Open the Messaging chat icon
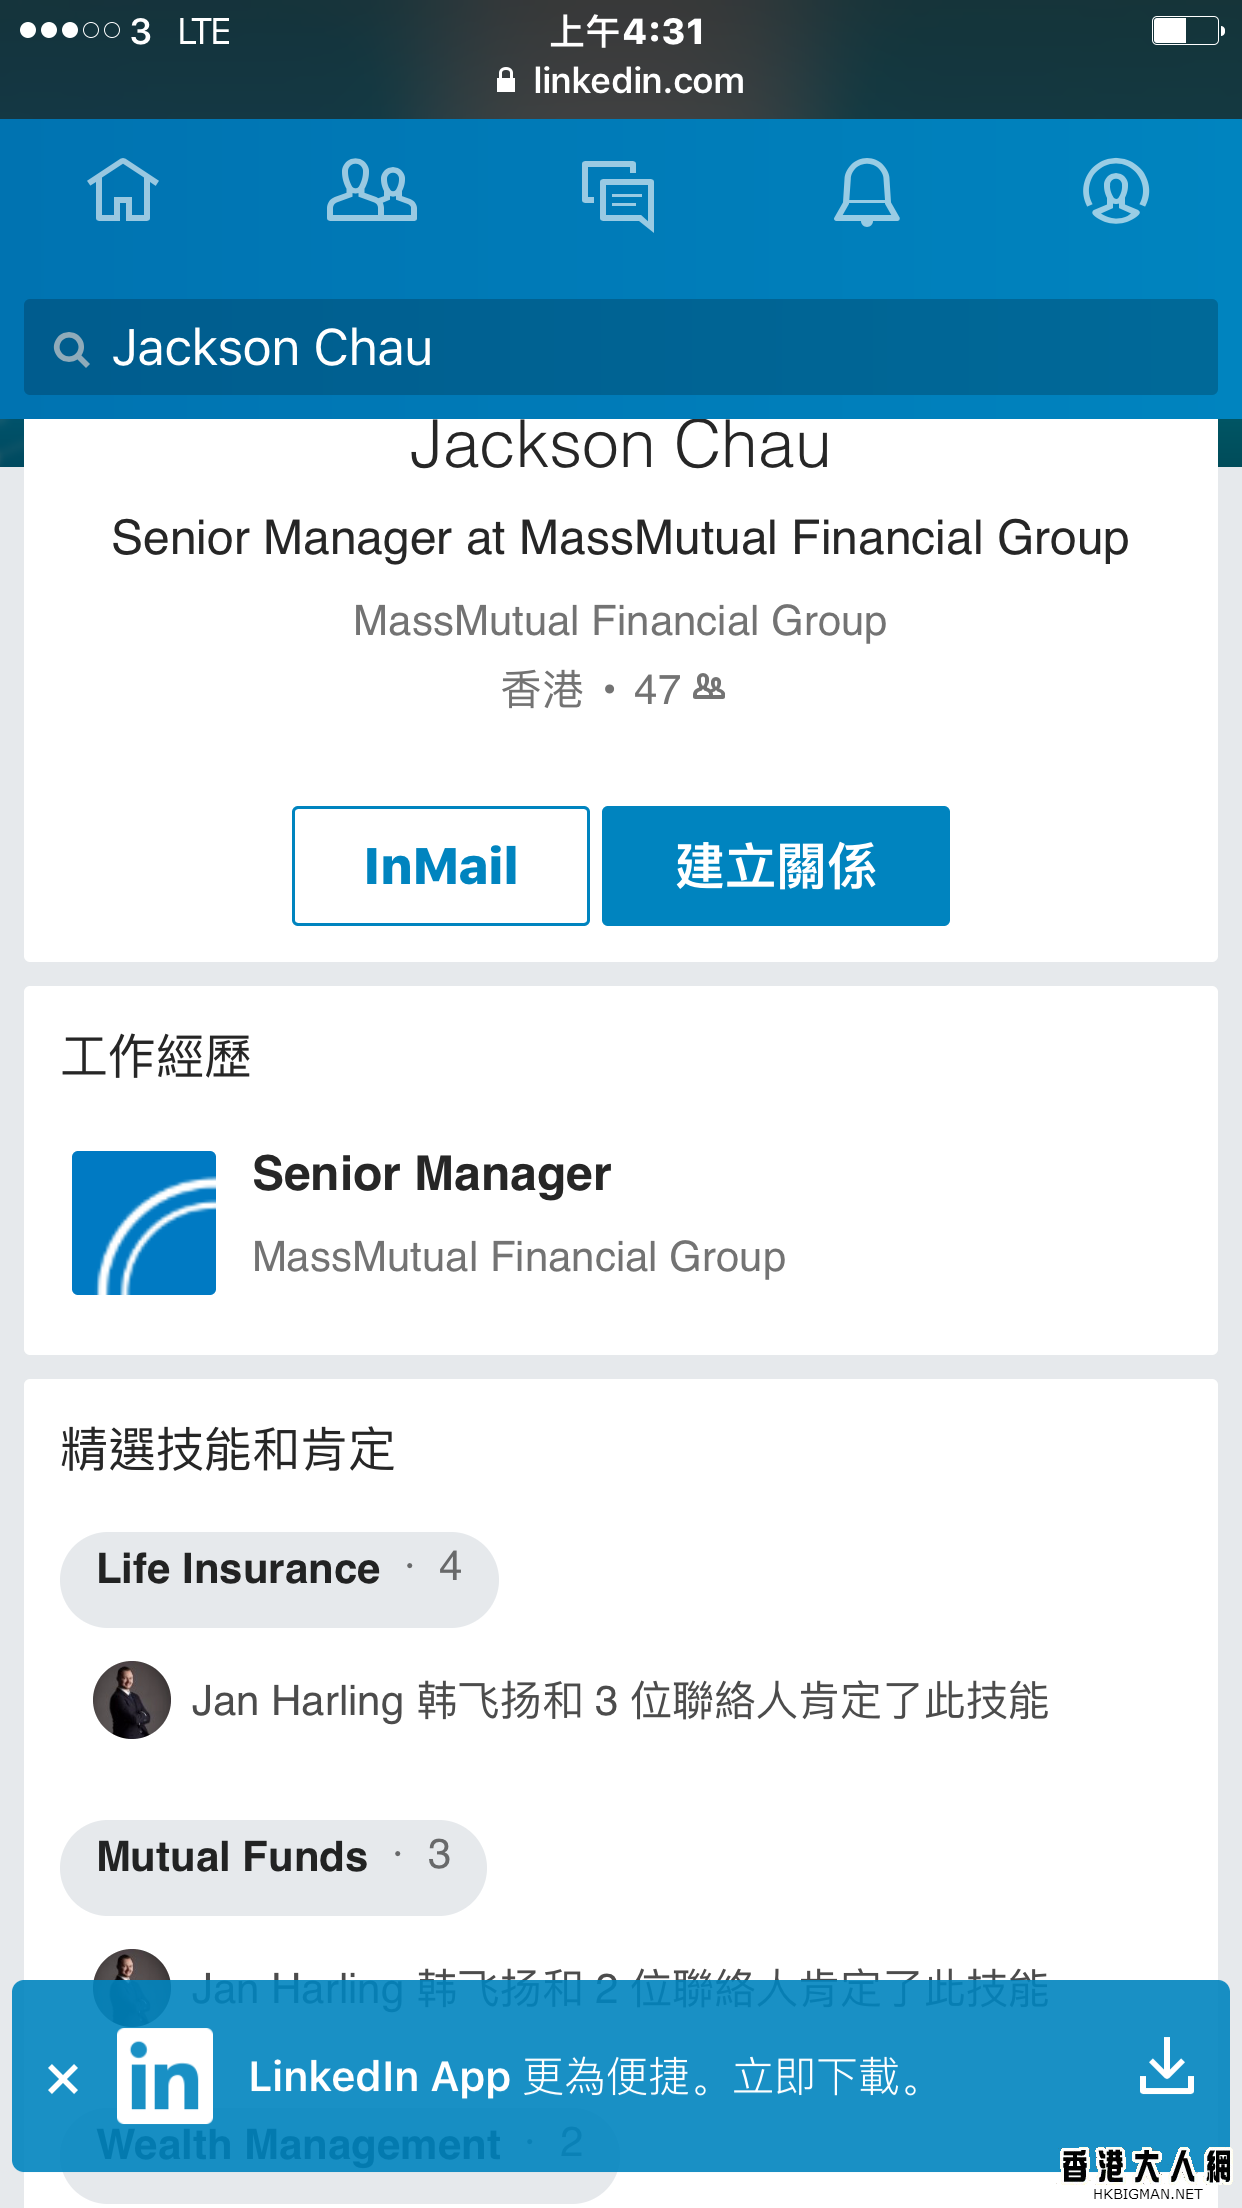Image resolution: width=1242 pixels, height=2208 pixels. click(x=619, y=195)
